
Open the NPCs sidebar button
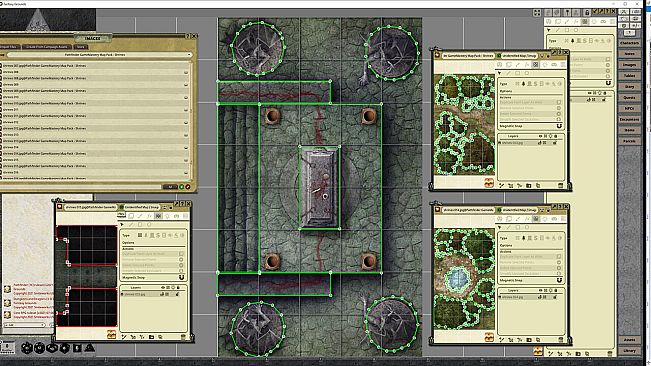click(x=629, y=108)
